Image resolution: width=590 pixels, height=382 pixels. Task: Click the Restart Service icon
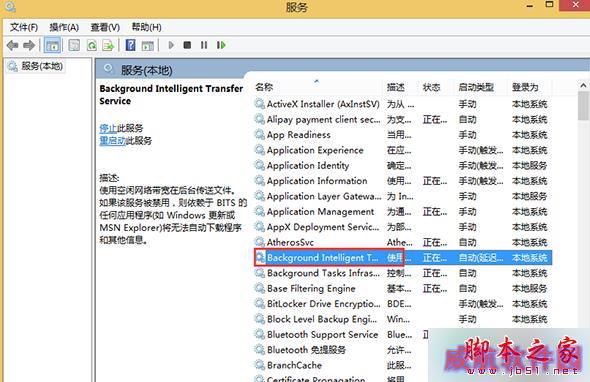tap(221, 45)
